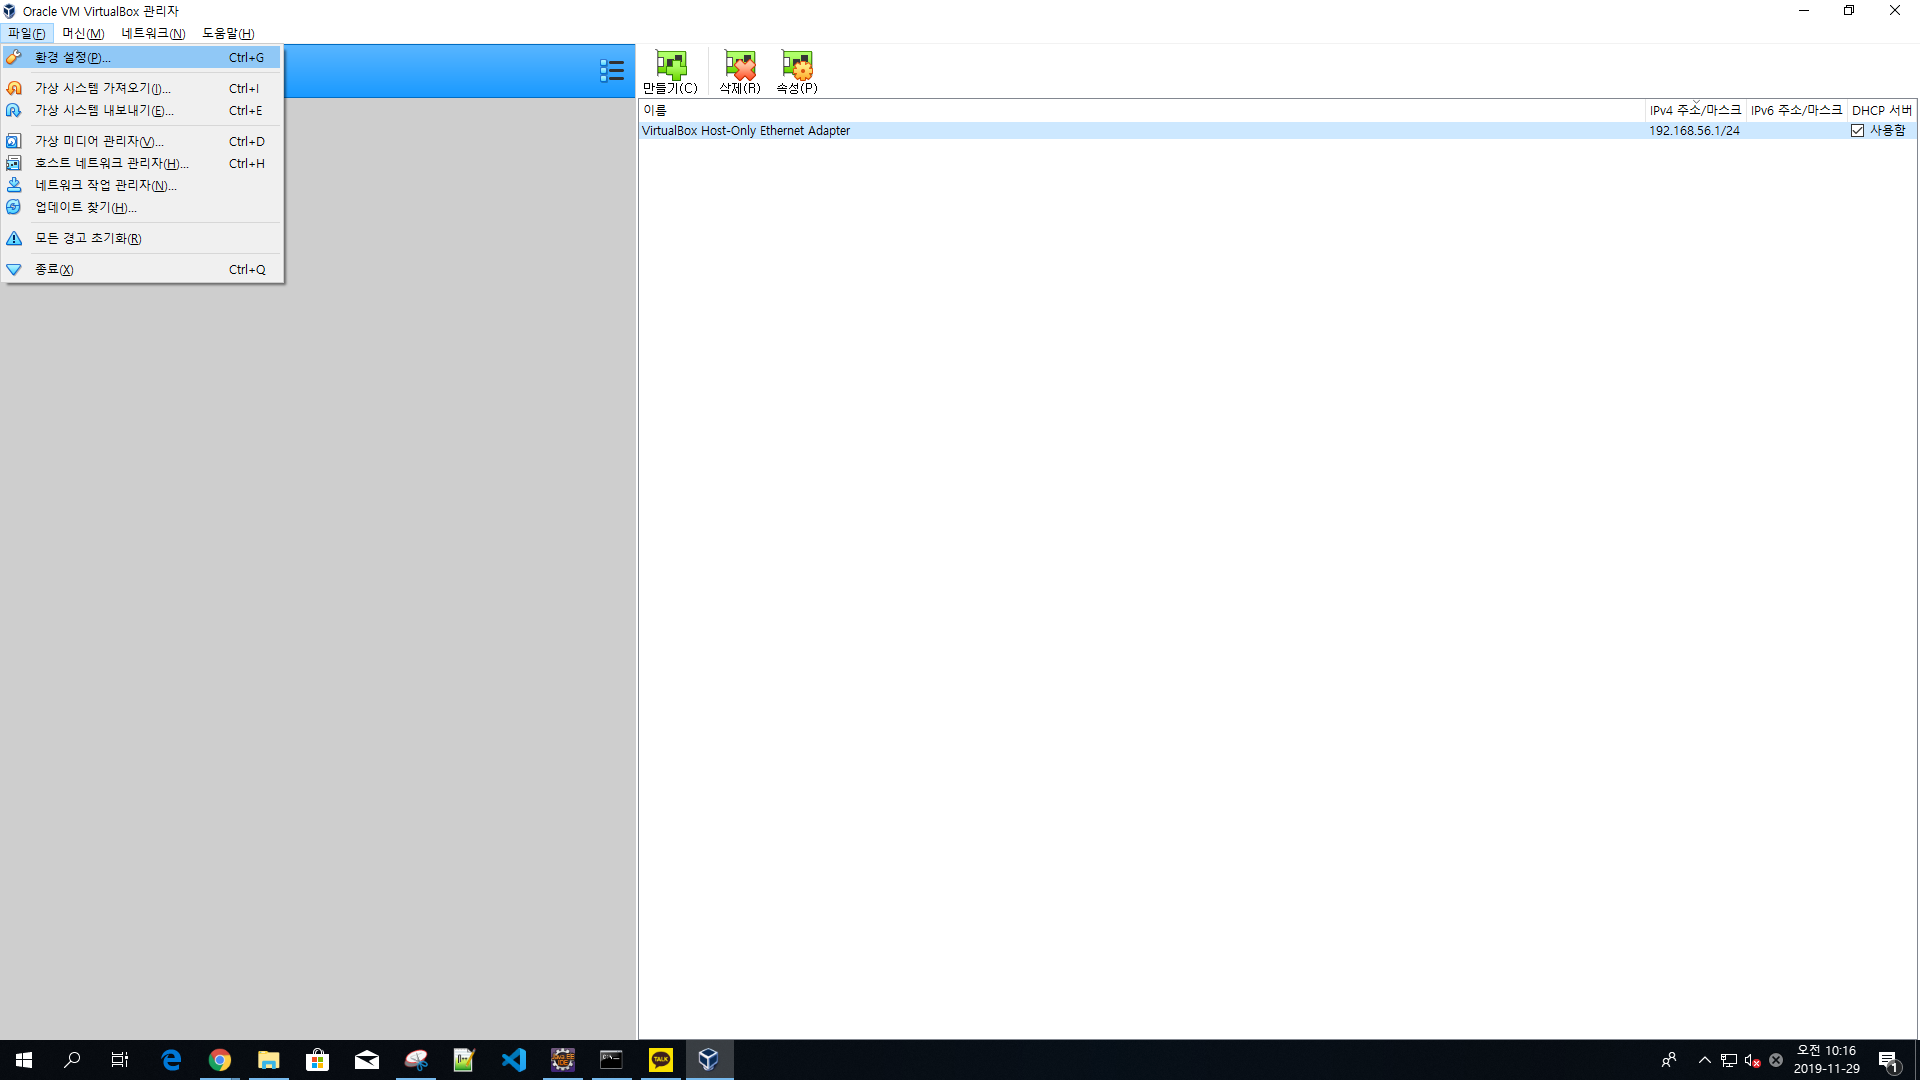Click the Create (만들기) network adapter icon
Screen dimensions: 1920x1080
tap(670, 72)
